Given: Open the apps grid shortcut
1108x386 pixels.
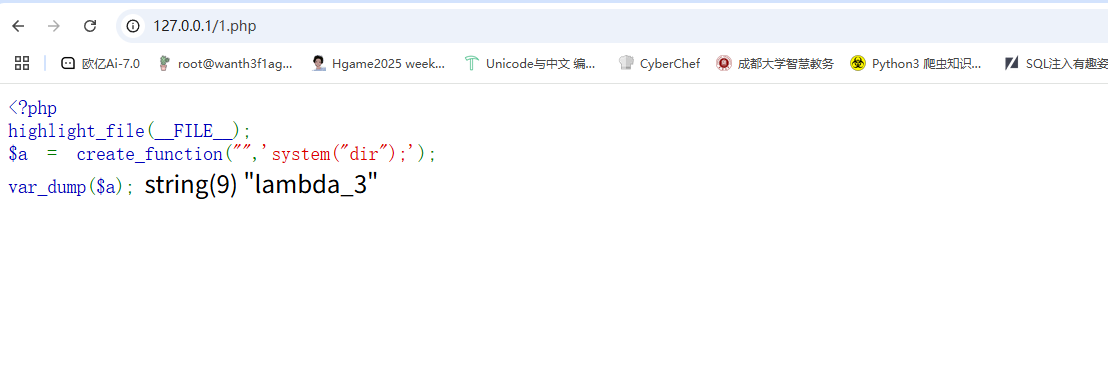Looking at the screenshot, I should [x=22, y=63].
